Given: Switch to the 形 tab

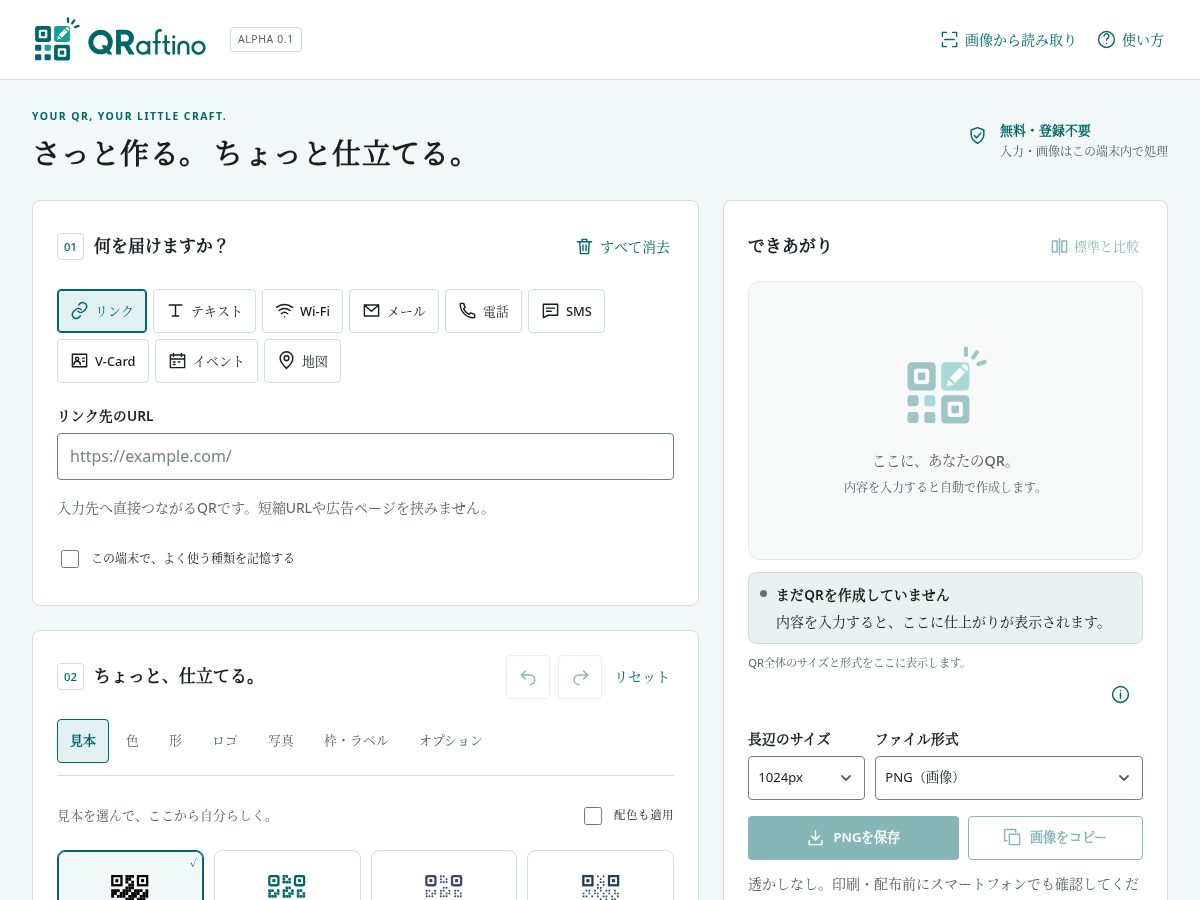Looking at the screenshot, I should [x=175, y=741].
